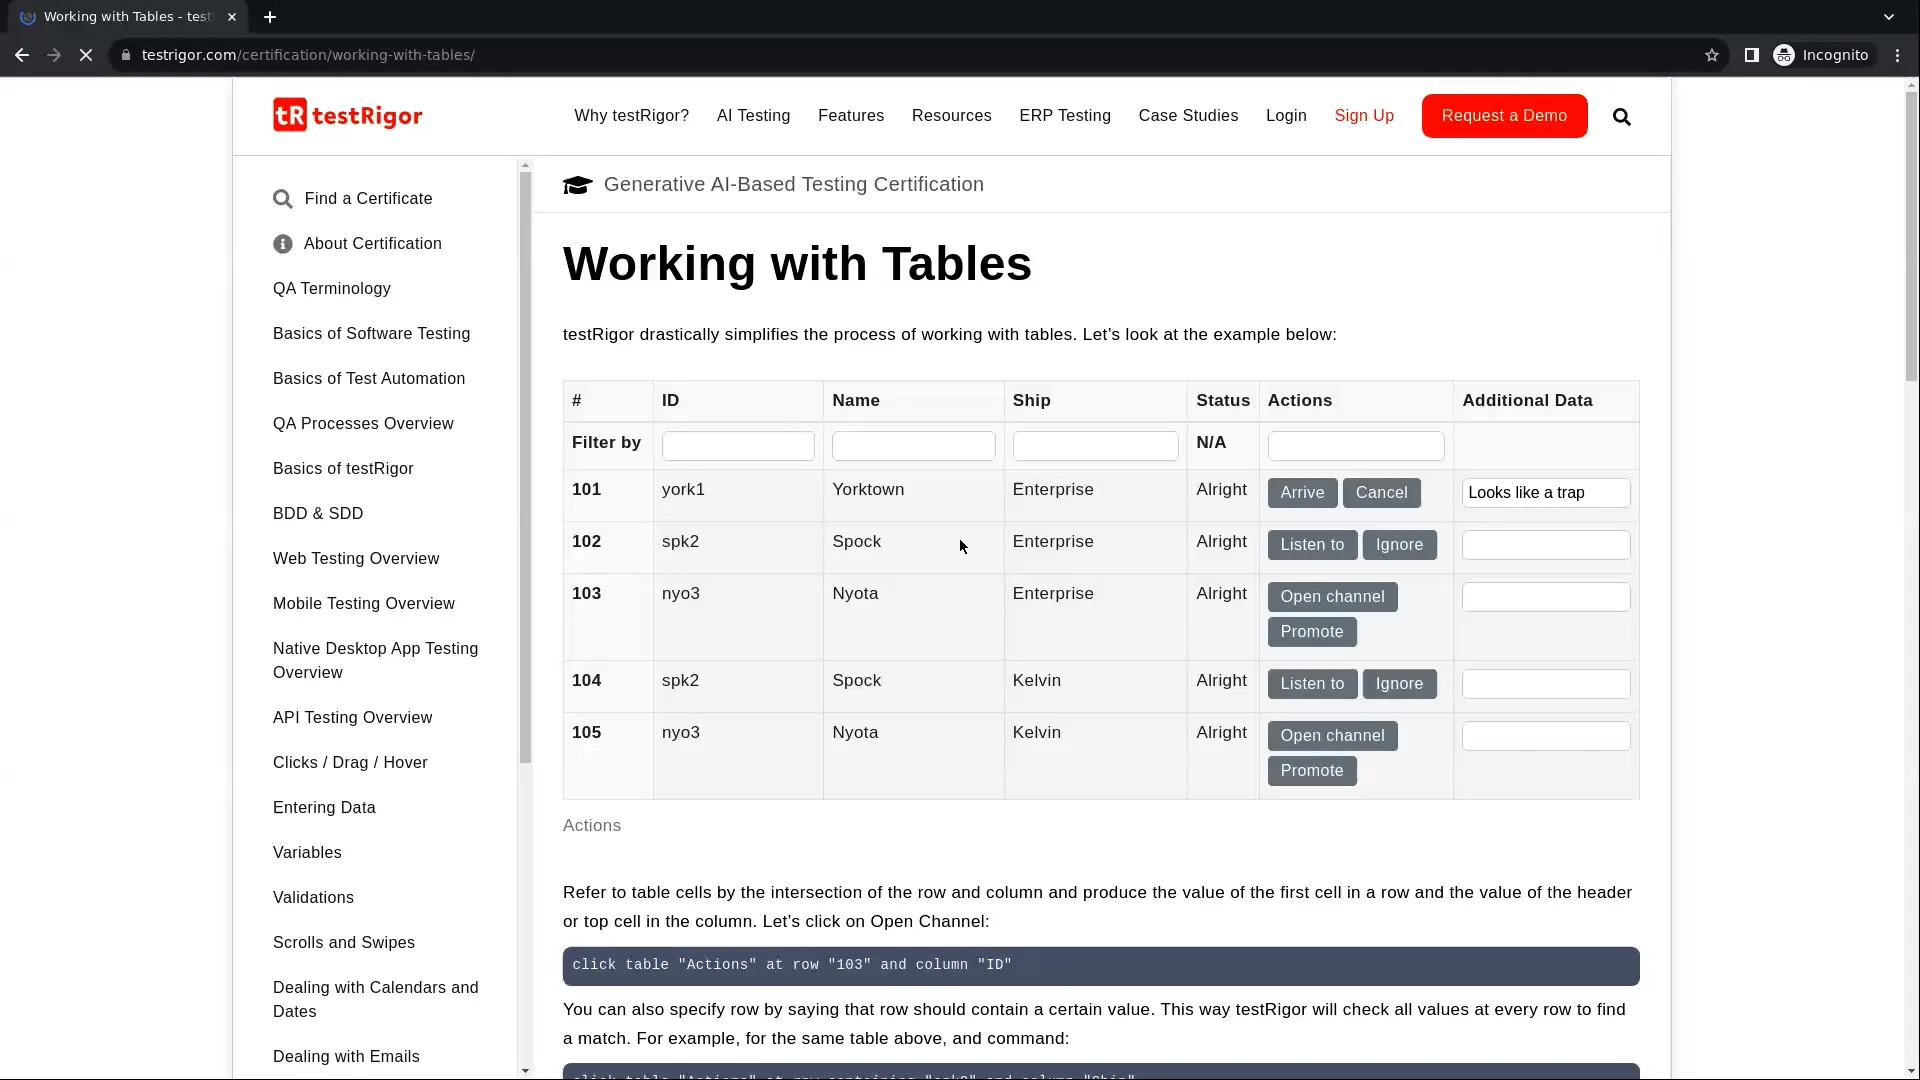
Task: Open Find a Certificate in sidebar
Action: pyautogui.click(x=353, y=199)
